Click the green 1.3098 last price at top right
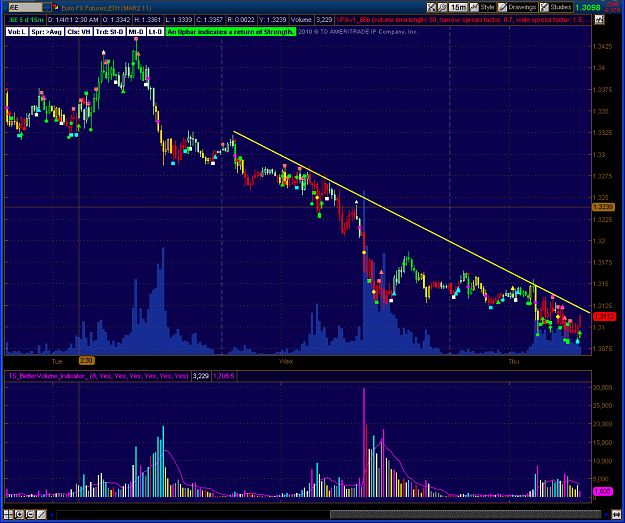Screen dimensions: 625x523 click(590, 7)
